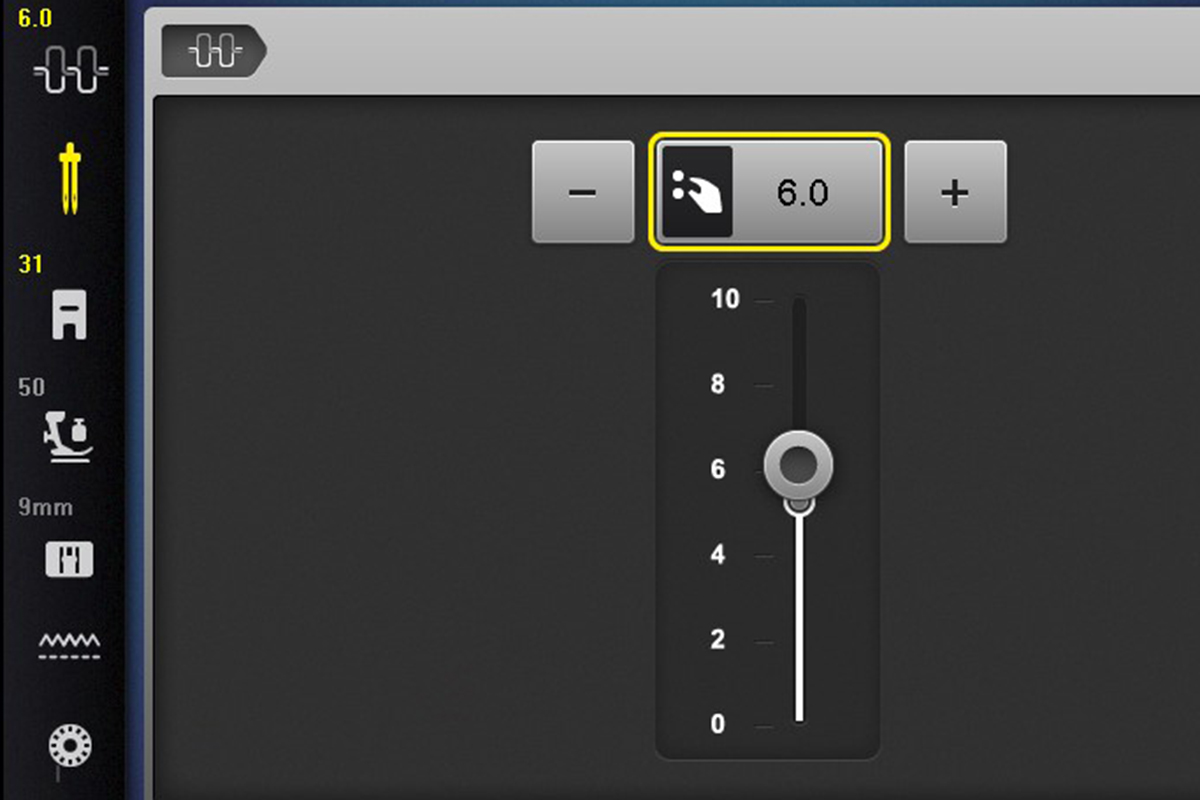Viewport: 1200px width, 800px height.
Task: Click the yellow 6.0 sidebar readout
Action: coord(35,18)
